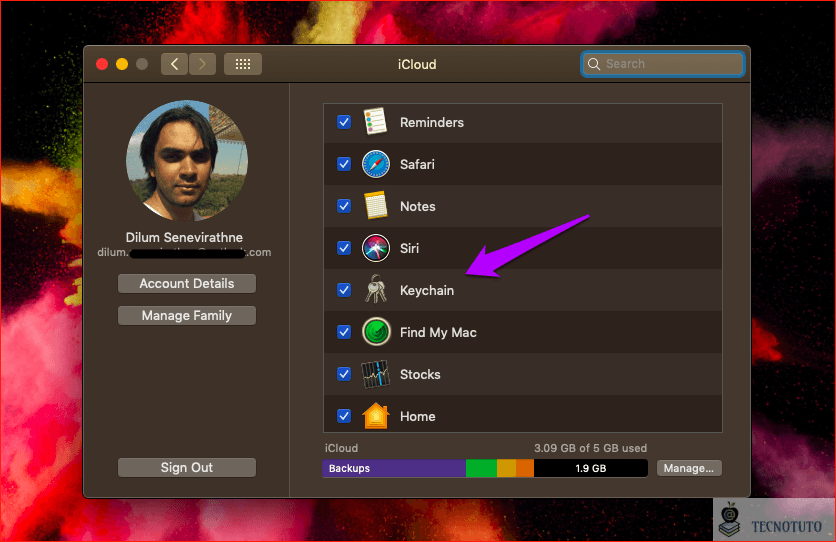Click the Manage Family button
This screenshot has height=542, width=836.
(x=187, y=316)
